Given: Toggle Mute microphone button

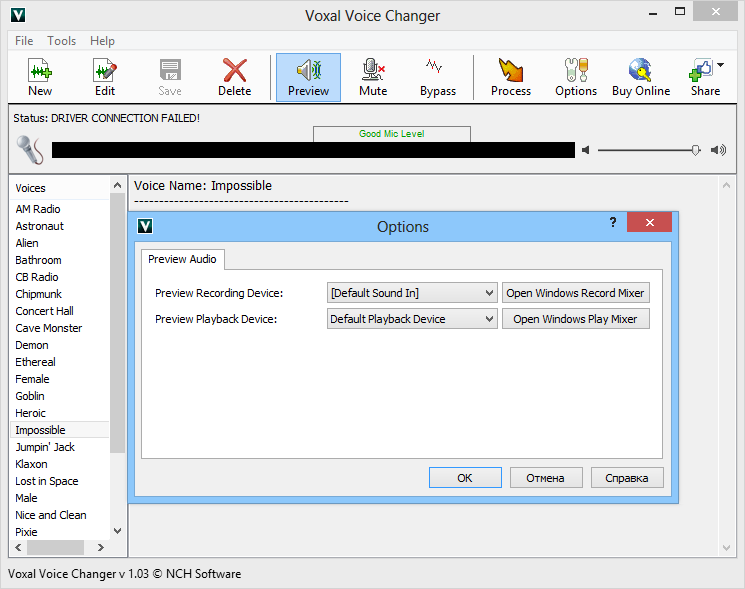Looking at the screenshot, I should 373,77.
